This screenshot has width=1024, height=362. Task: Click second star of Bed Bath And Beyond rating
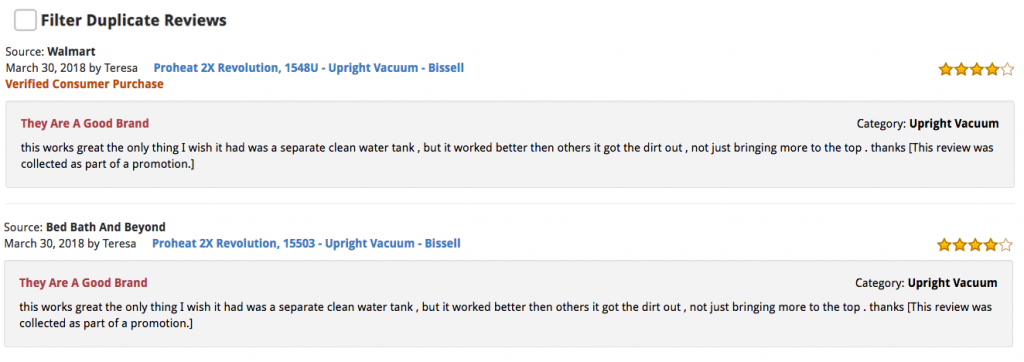click(960, 245)
